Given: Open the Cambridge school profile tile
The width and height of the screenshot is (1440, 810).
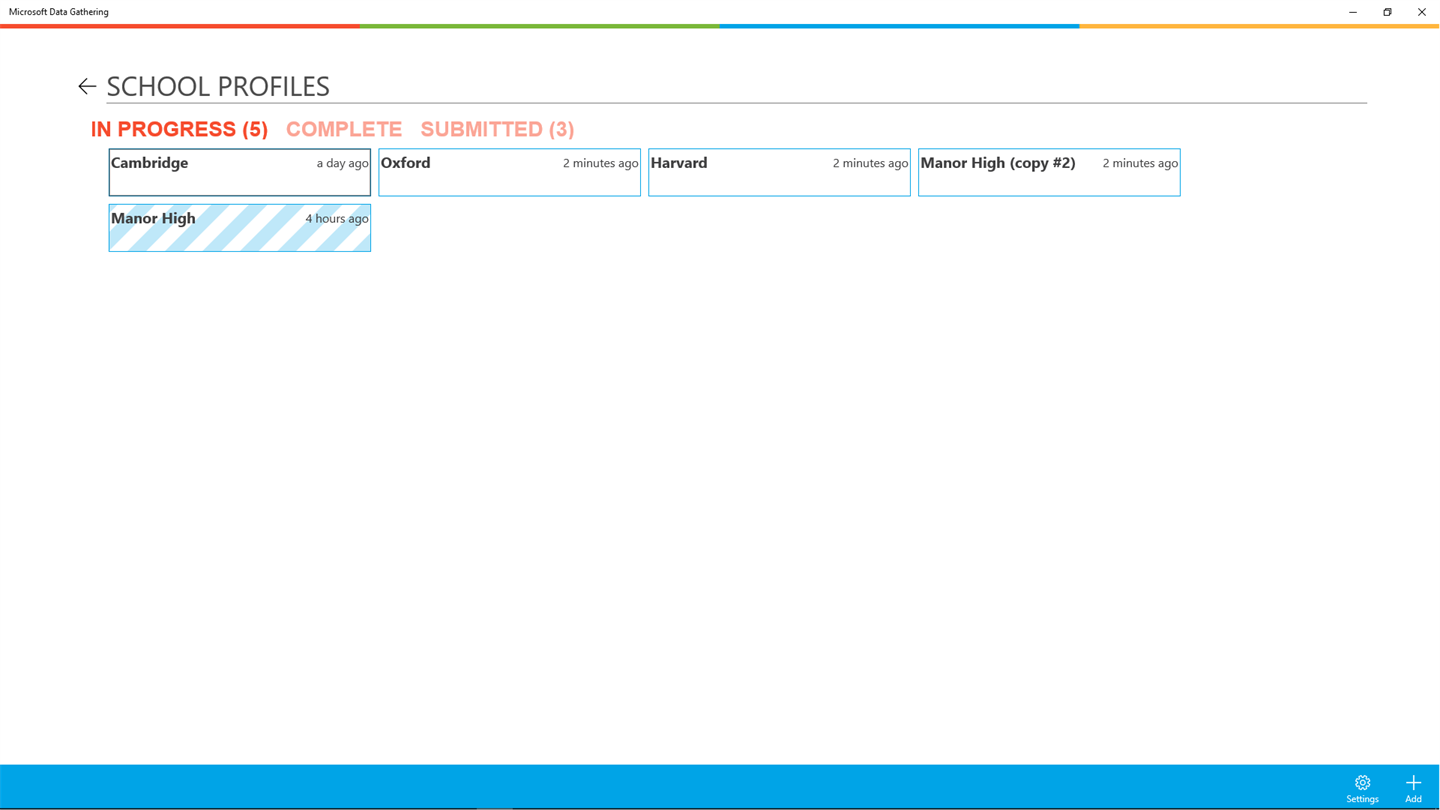Looking at the screenshot, I should 240,172.
